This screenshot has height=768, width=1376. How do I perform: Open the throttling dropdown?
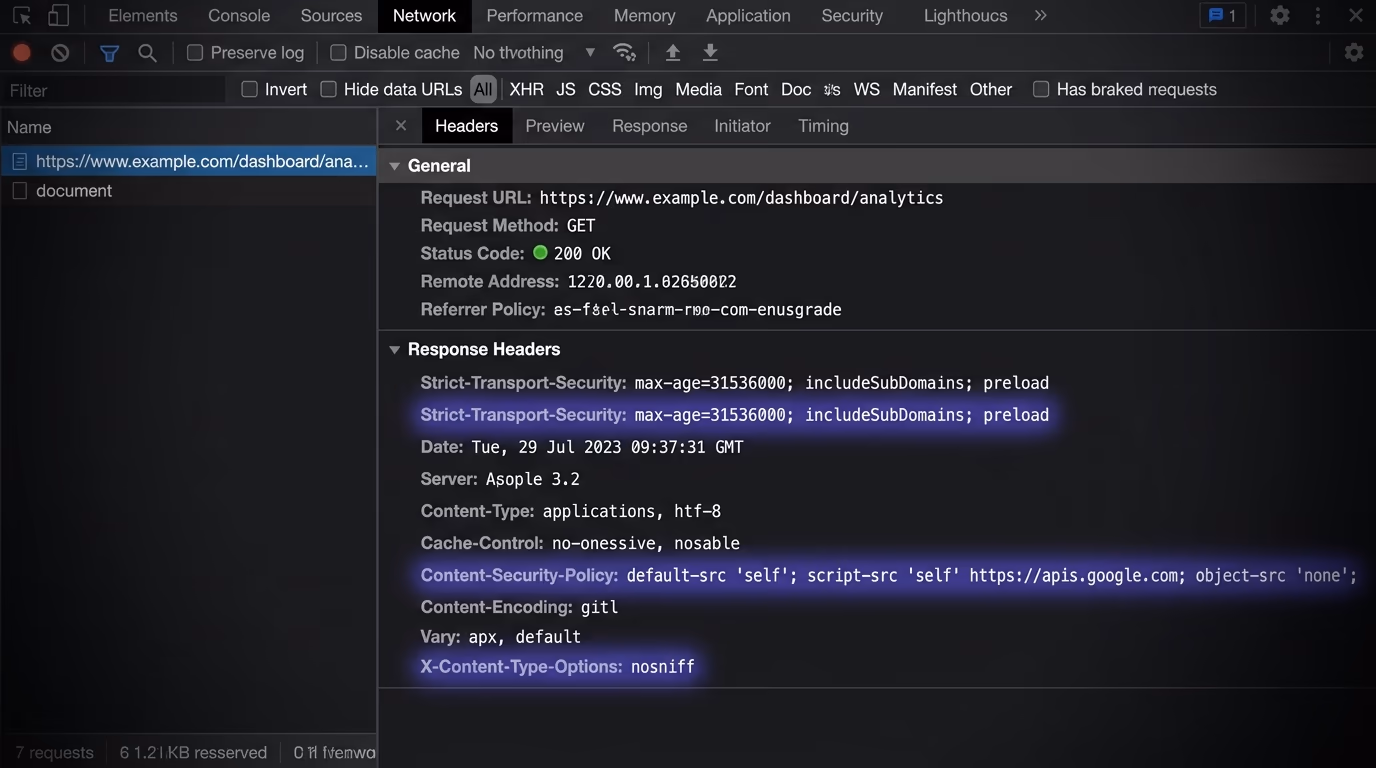point(534,53)
